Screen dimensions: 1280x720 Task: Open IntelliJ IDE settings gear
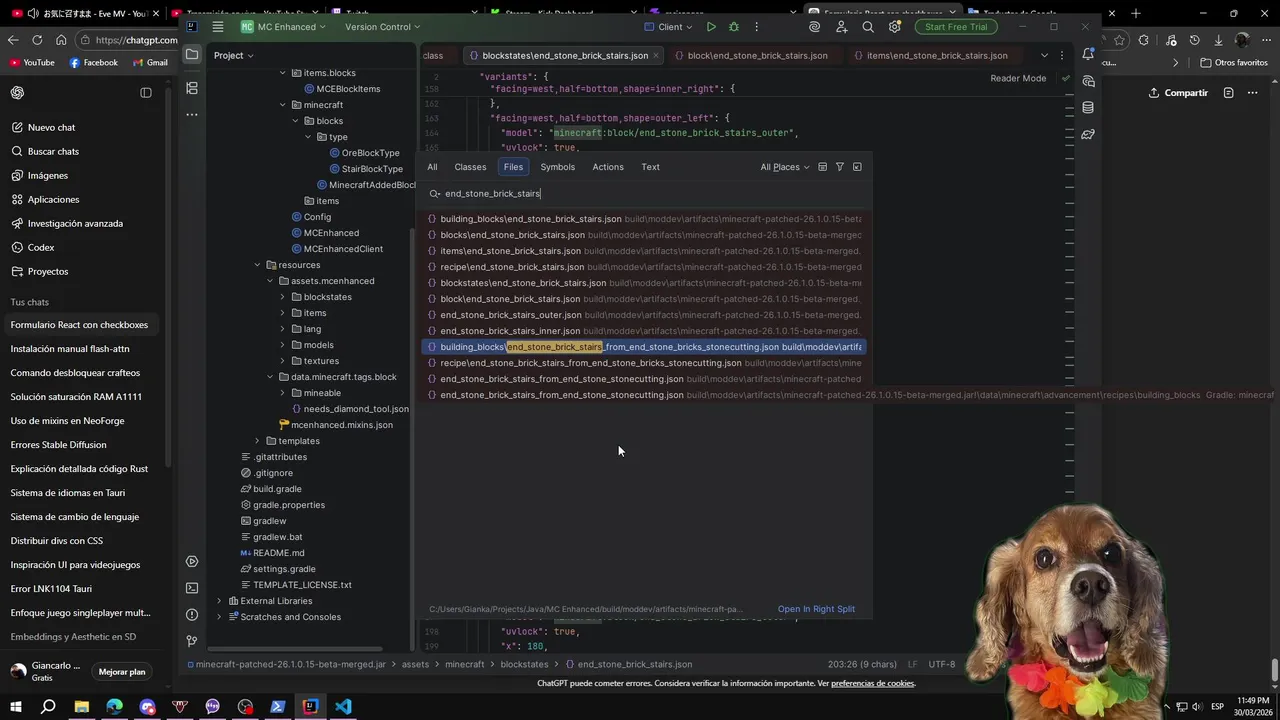point(895,27)
